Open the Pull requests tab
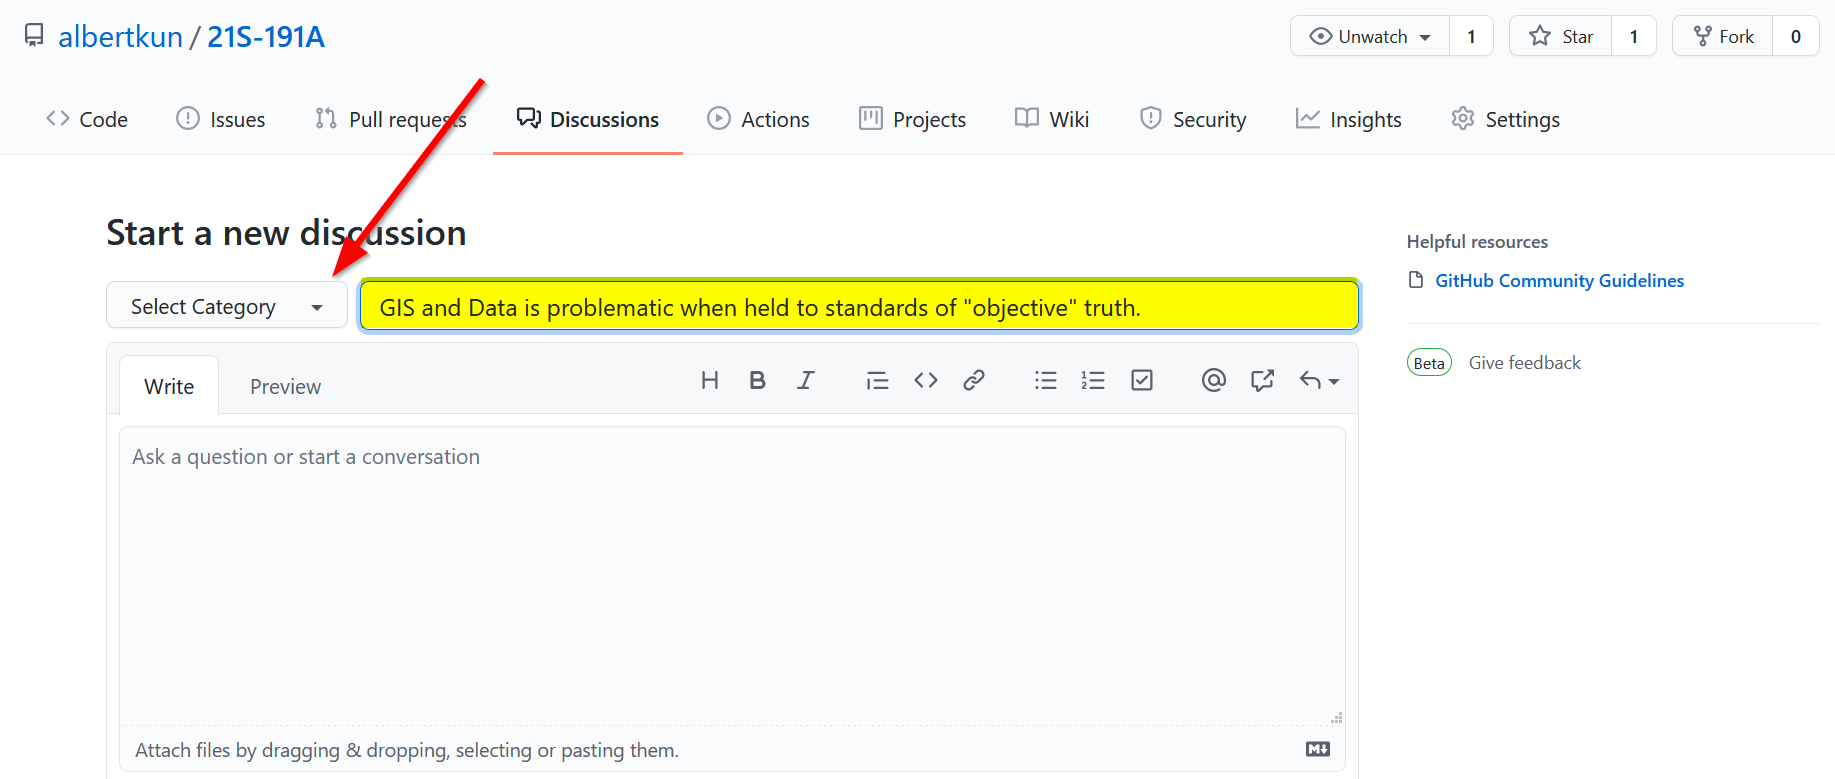The width and height of the screenshot is (1835, 779). 391,119
